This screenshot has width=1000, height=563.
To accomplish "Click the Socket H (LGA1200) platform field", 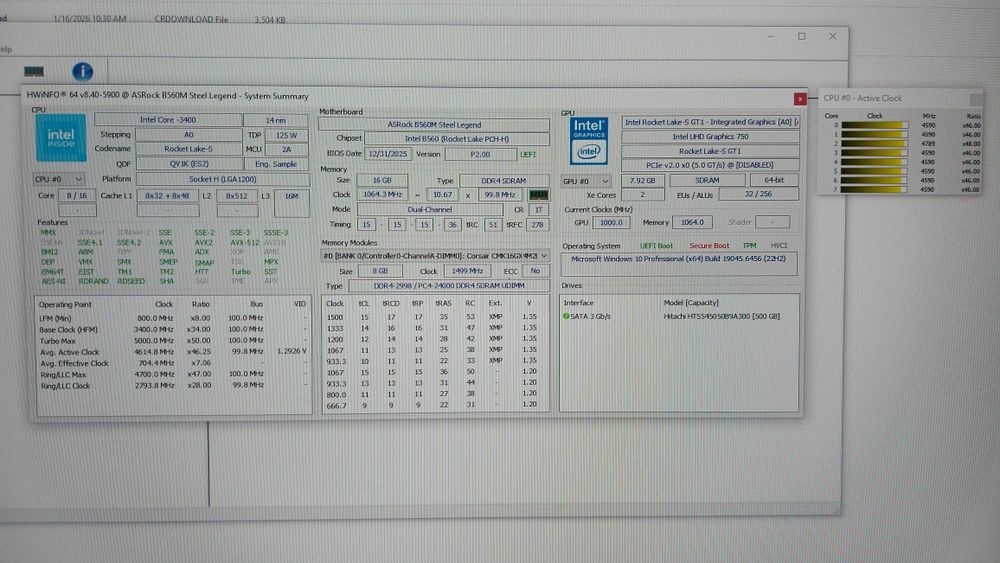I will click(x=223, y=179).
